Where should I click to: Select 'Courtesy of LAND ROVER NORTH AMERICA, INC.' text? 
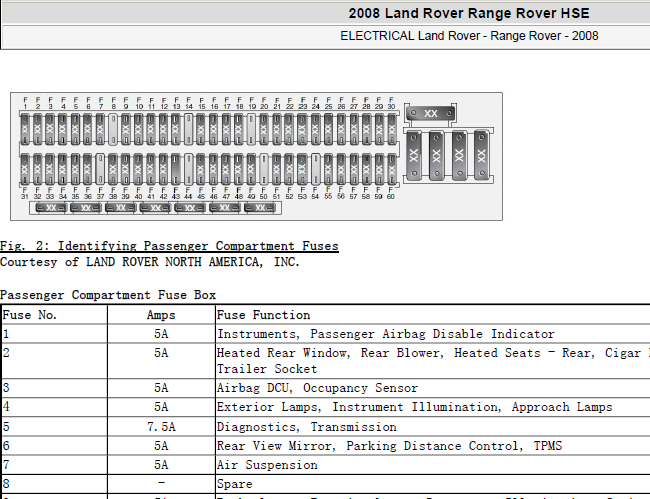(x=149, y=262)
